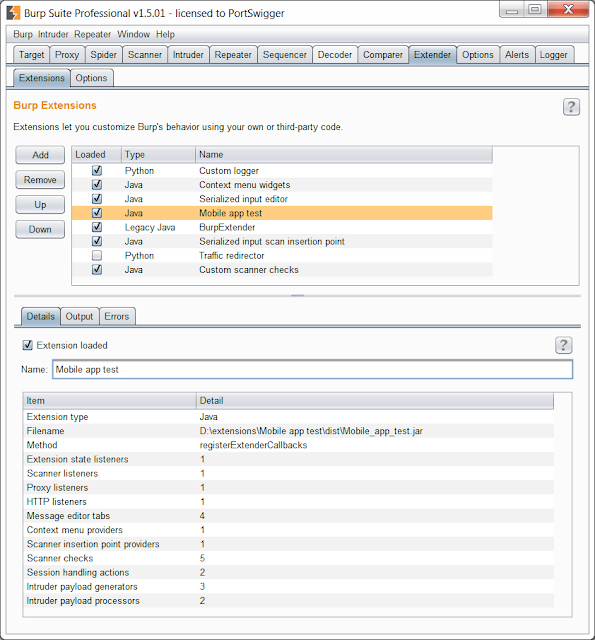This screenshot has width=595, height=640.
Task: Uncheck the Extension loaded checkbox in Details
Action: tap(27, 345)
